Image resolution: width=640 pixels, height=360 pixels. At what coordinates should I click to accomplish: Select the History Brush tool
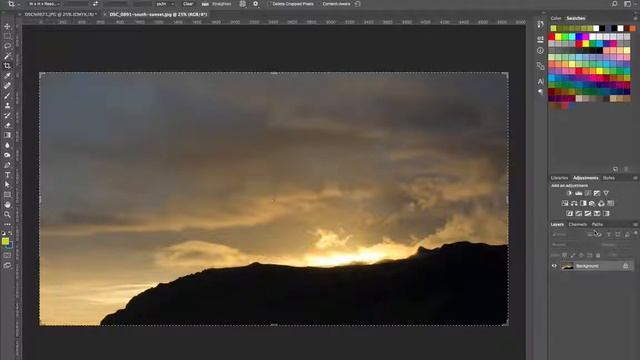[x=7, y=116]
